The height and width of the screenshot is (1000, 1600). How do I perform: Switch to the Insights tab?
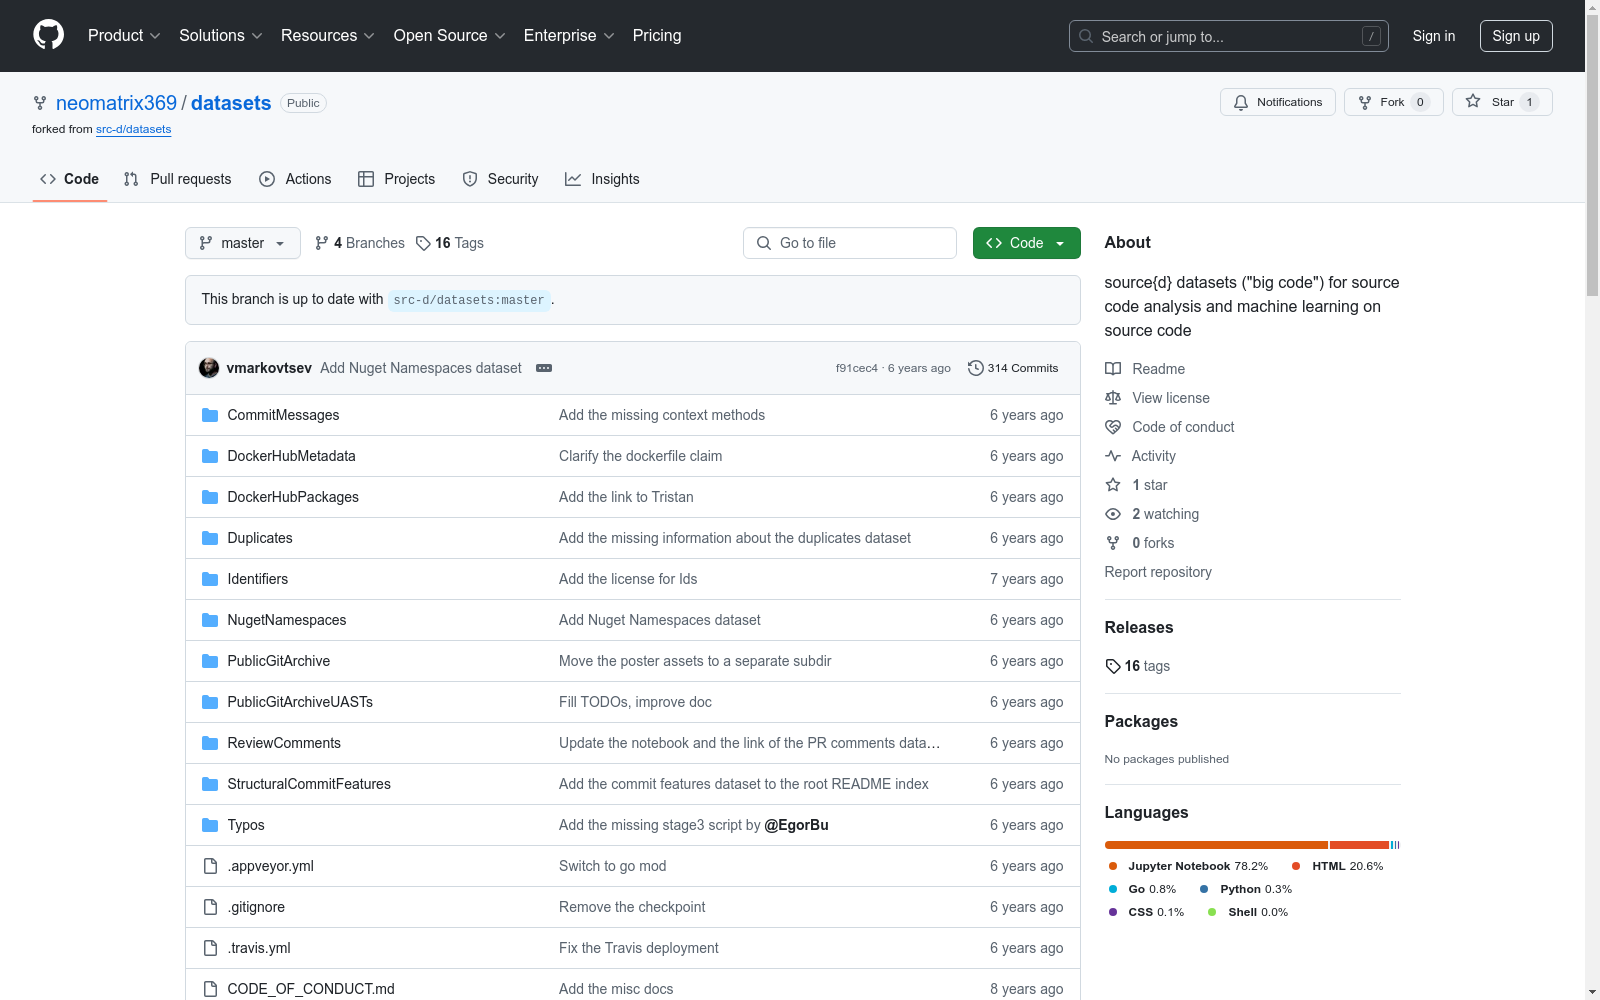(602, 179)
